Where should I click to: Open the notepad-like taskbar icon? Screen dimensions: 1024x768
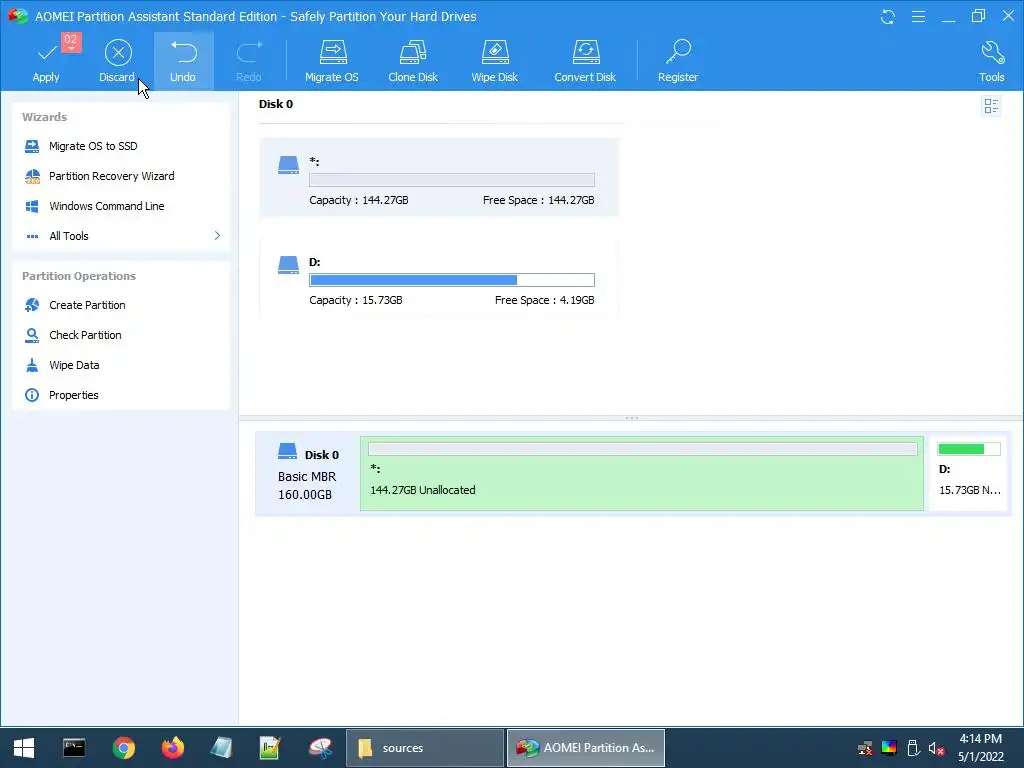[223, 748]
